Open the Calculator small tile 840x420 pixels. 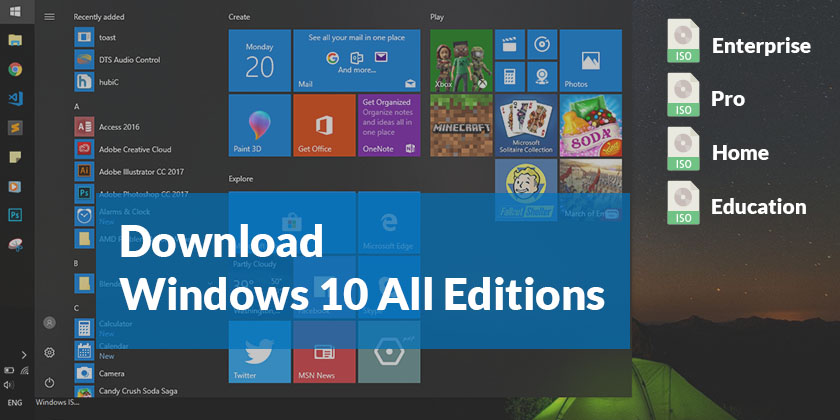(x=509, y=77)
